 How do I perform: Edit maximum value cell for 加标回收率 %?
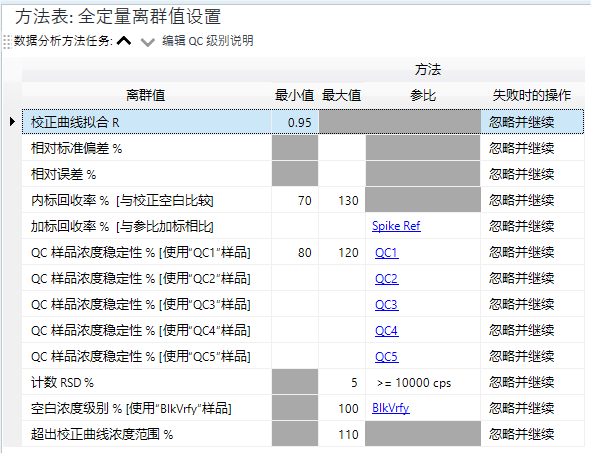click(342, 226)
